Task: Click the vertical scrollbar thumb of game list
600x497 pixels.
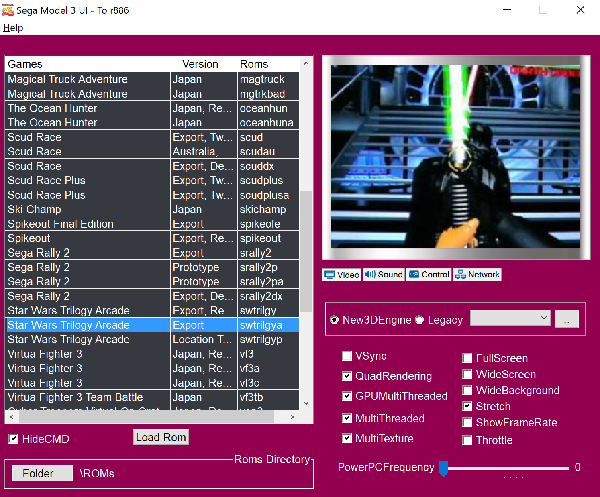Action: pos(306,251)
